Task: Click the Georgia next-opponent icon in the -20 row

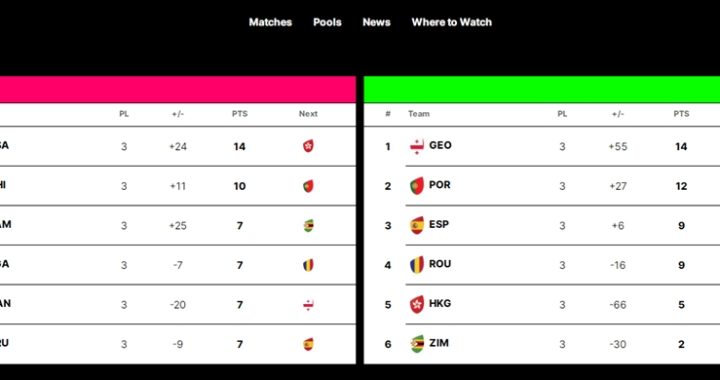Action: [x=308, y=305]
